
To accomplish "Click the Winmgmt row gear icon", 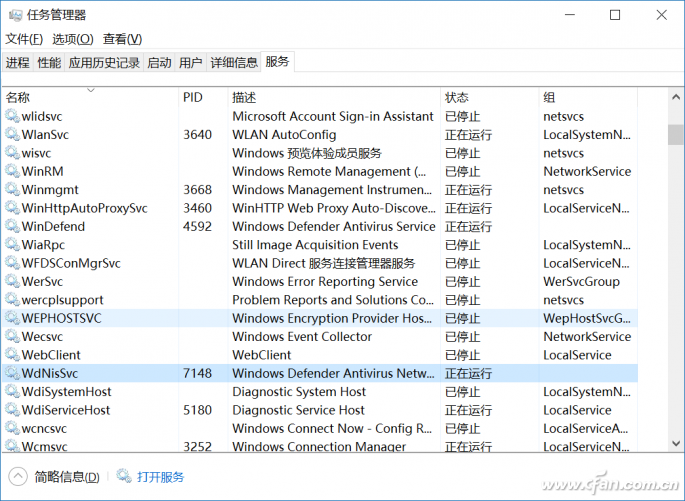I will click(x=12, y=190).
